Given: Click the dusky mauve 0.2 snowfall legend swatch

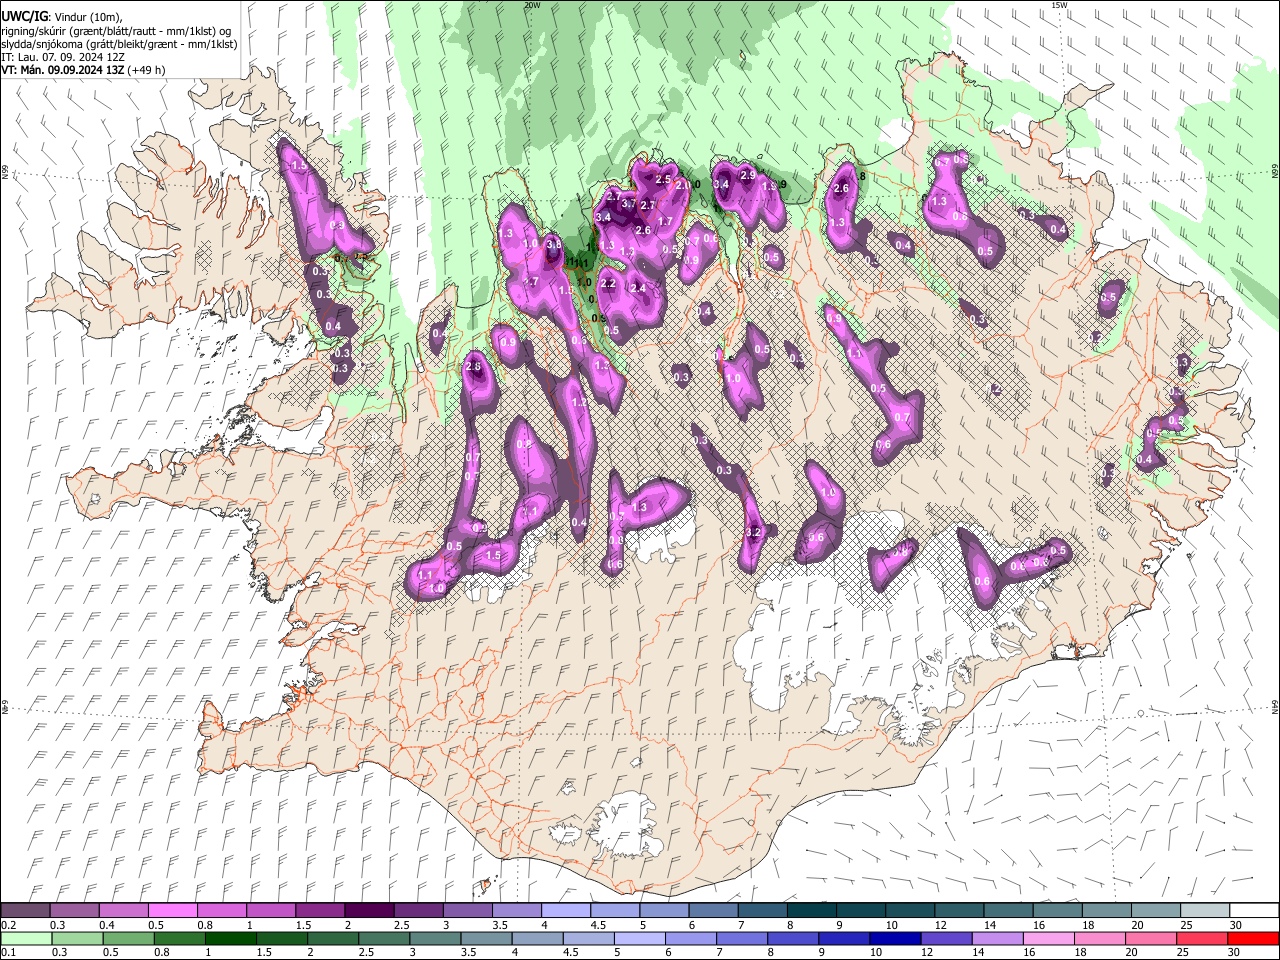Looking at the screenshot, I should (25, 911).
